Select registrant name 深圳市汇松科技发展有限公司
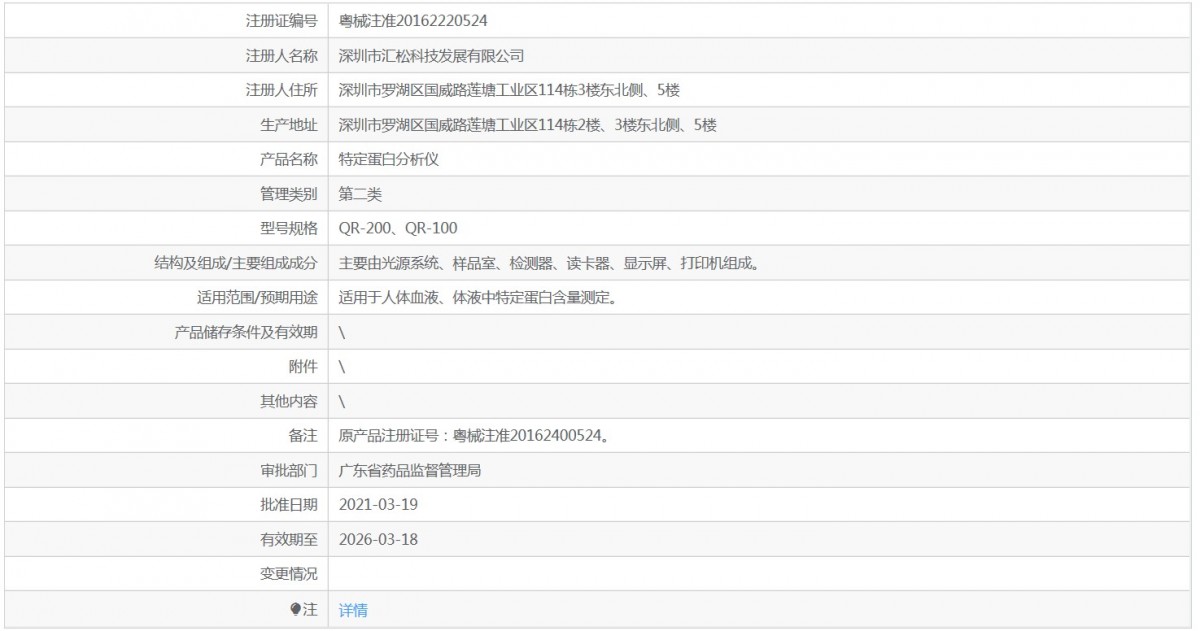The height and width of the screenshot is (631, 1200). (x=431, y=56)
